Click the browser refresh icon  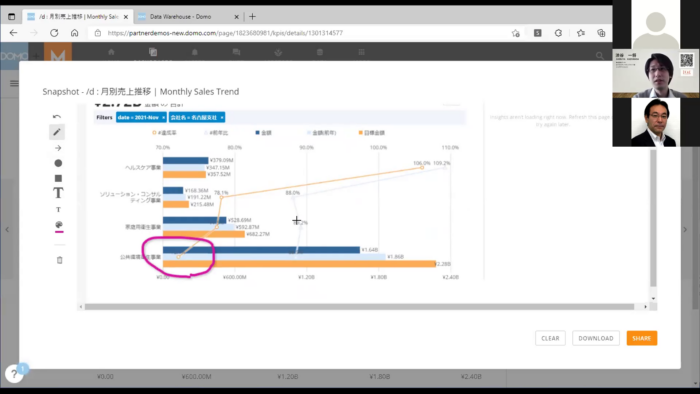tap(54, 33)
